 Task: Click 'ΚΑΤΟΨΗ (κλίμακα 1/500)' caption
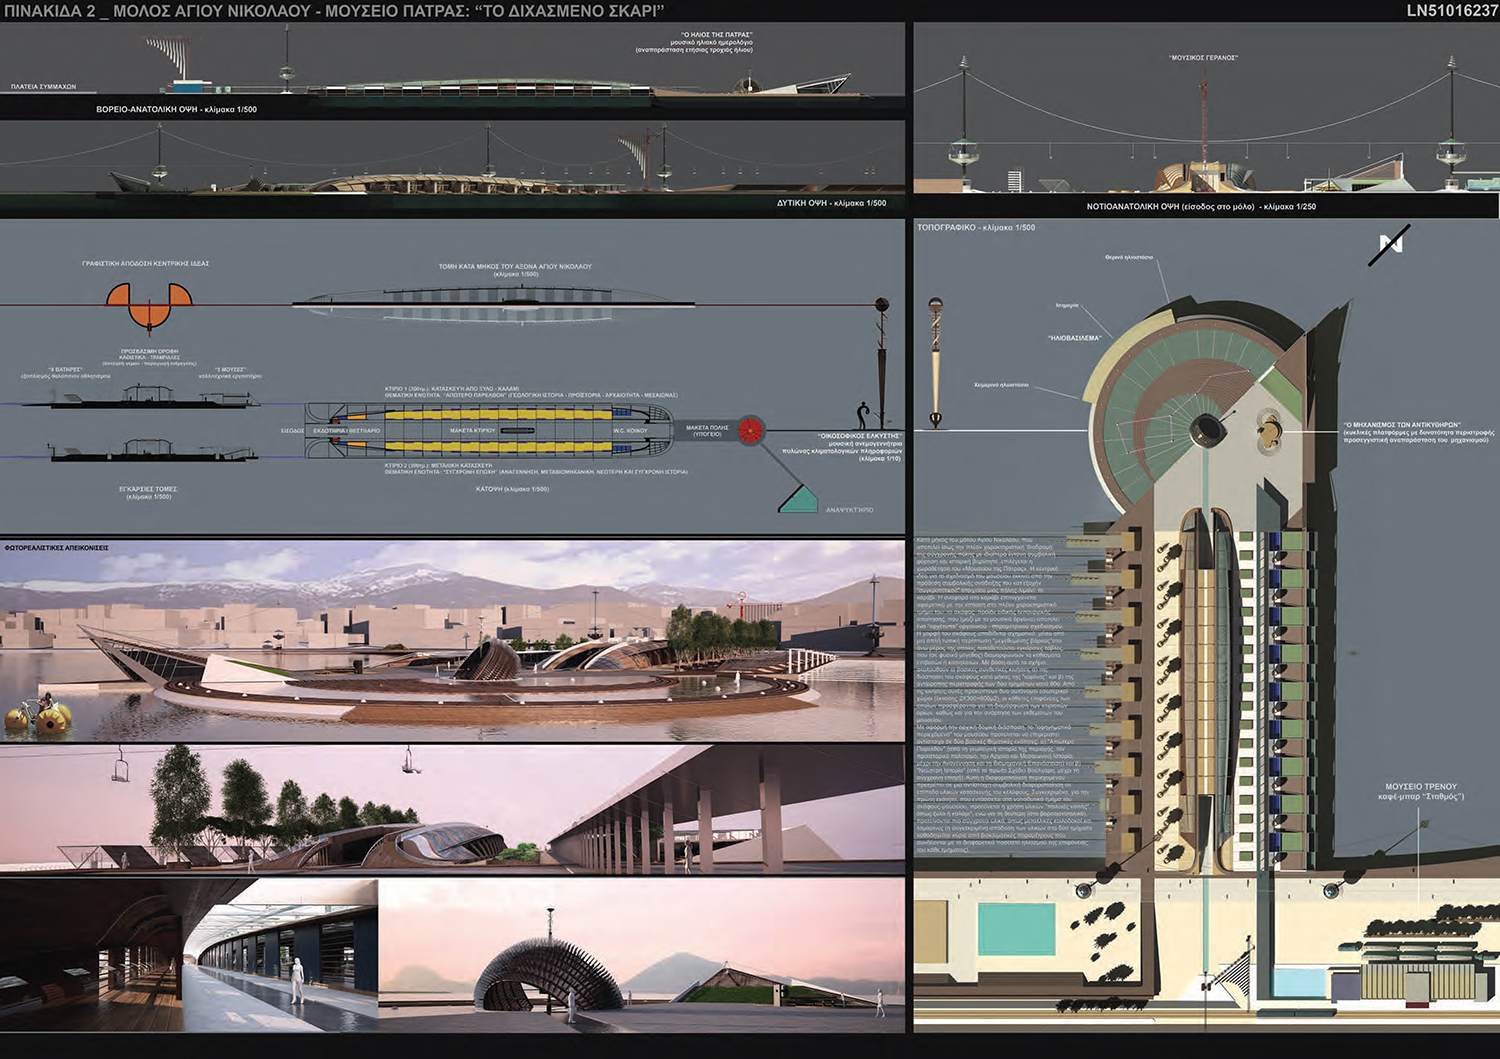(x=512, y=489)
